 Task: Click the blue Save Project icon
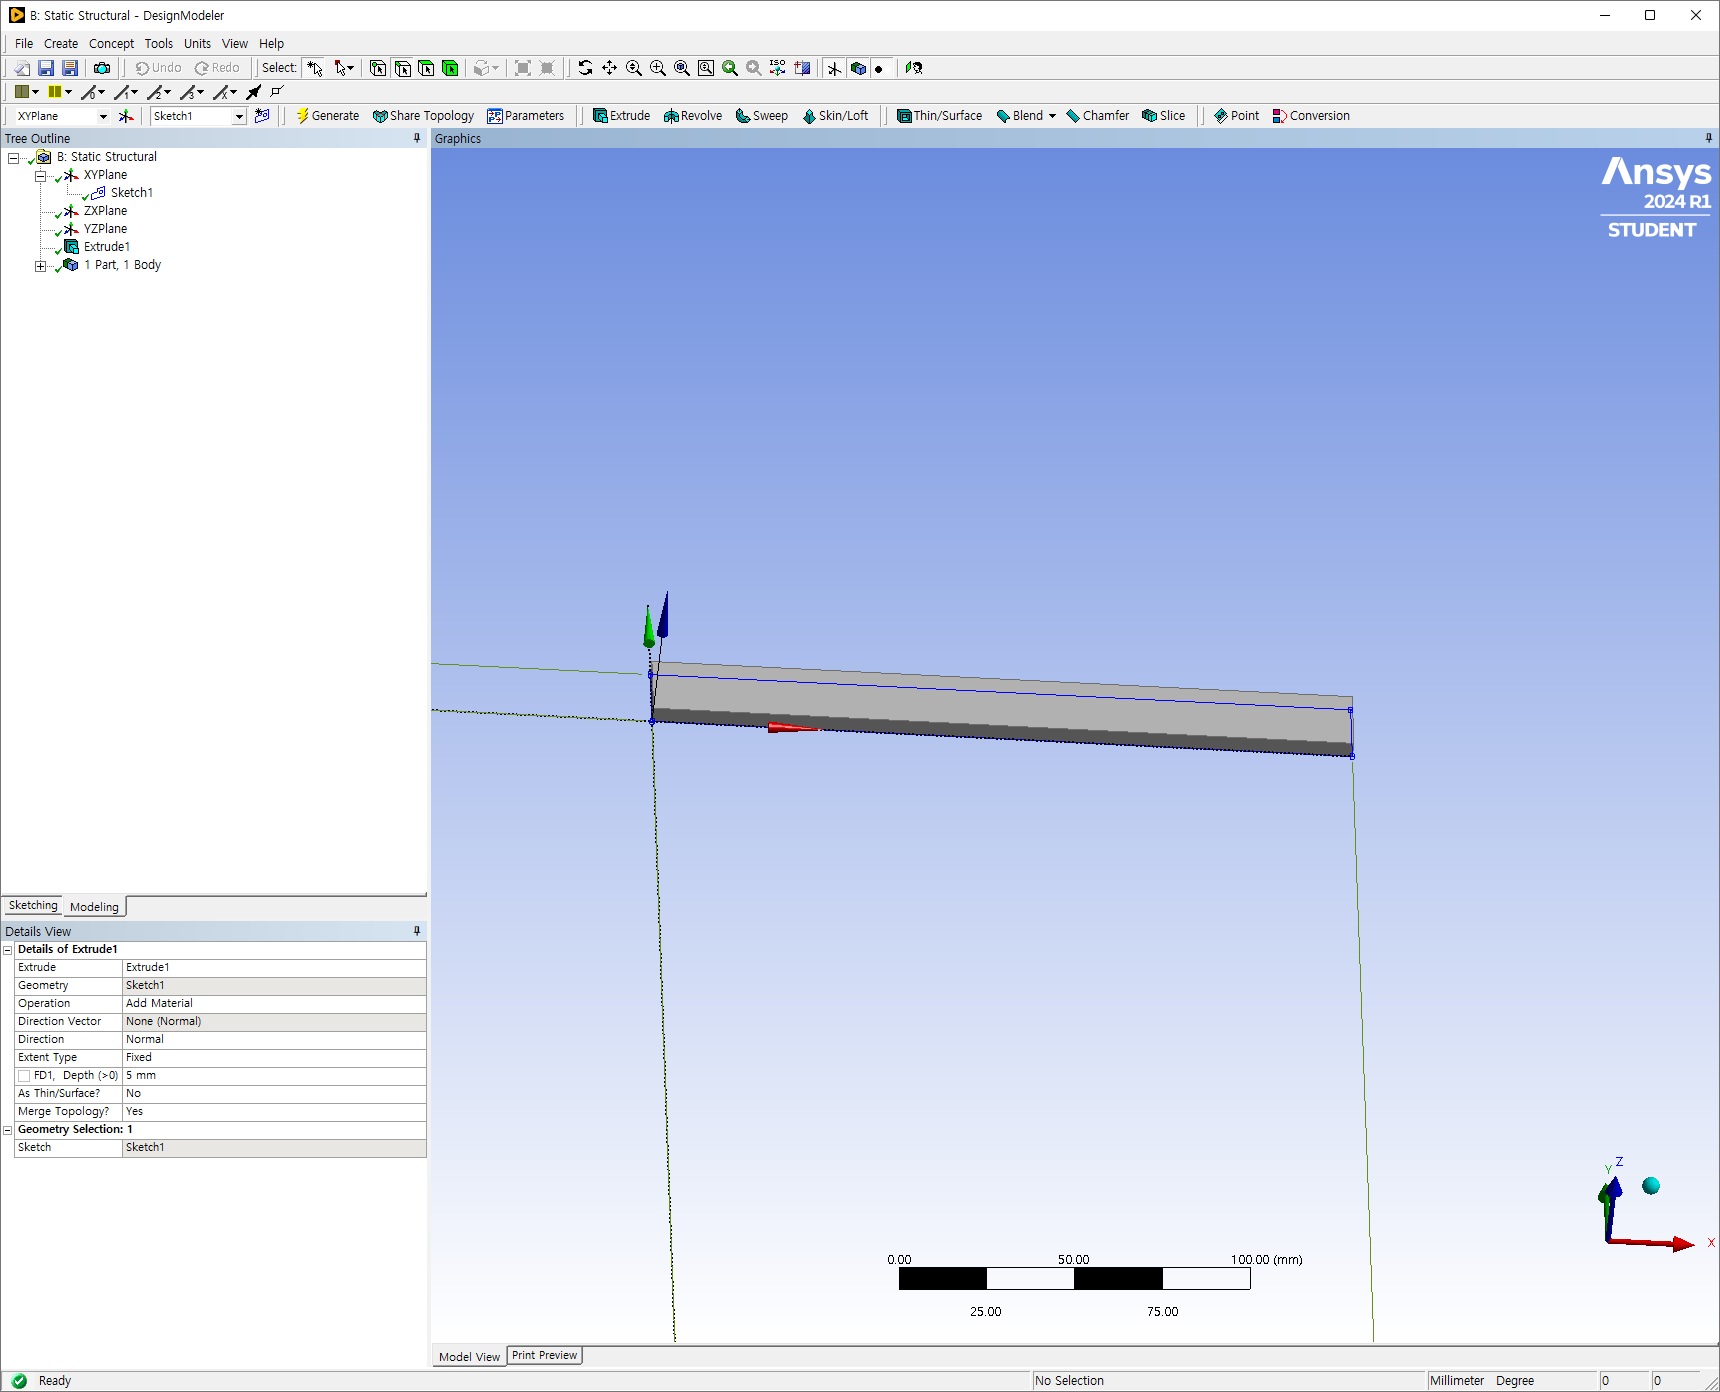click(x=46, y=68)
